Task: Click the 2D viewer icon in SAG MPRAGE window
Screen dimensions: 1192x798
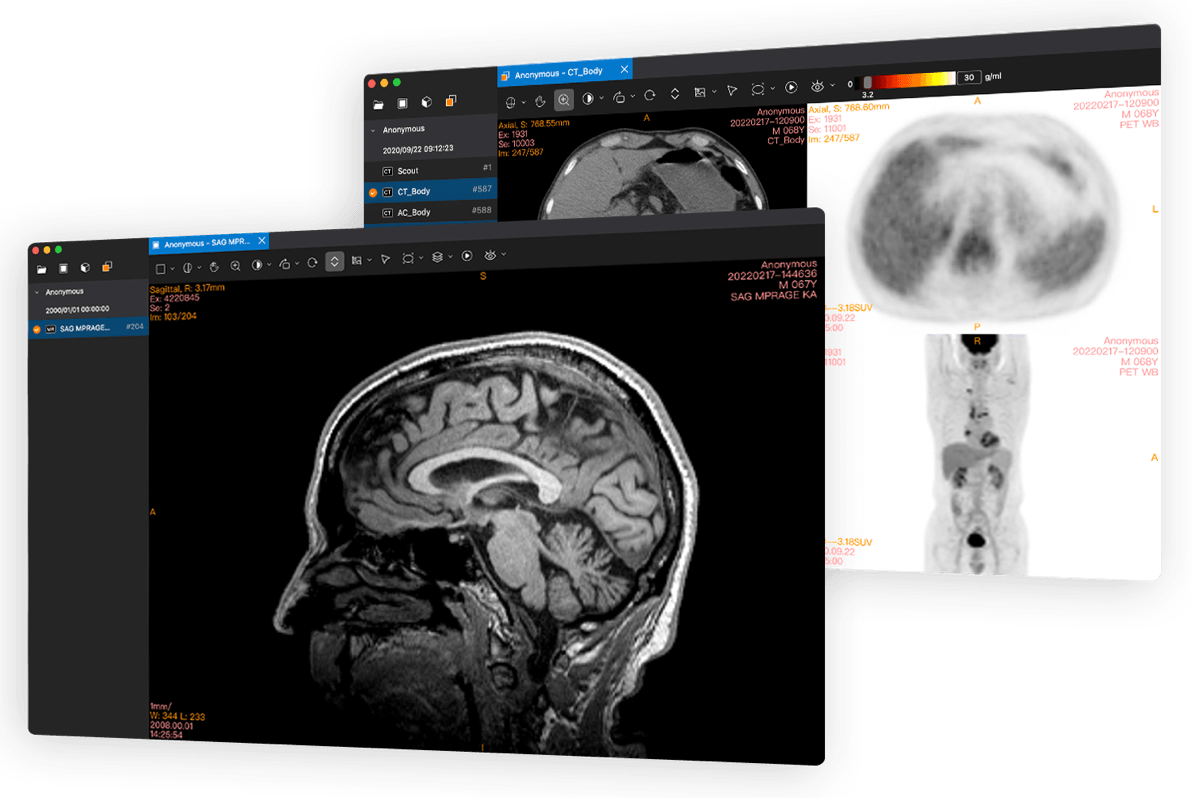Action: click(64, 268)
